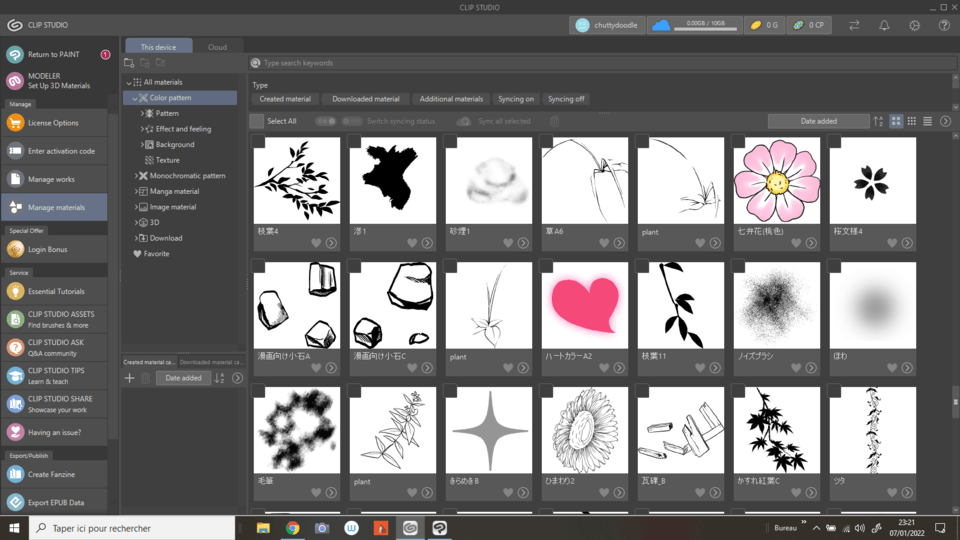Tick the checkbox on ひまわり2 thumbnail

(x=547, y=392)
